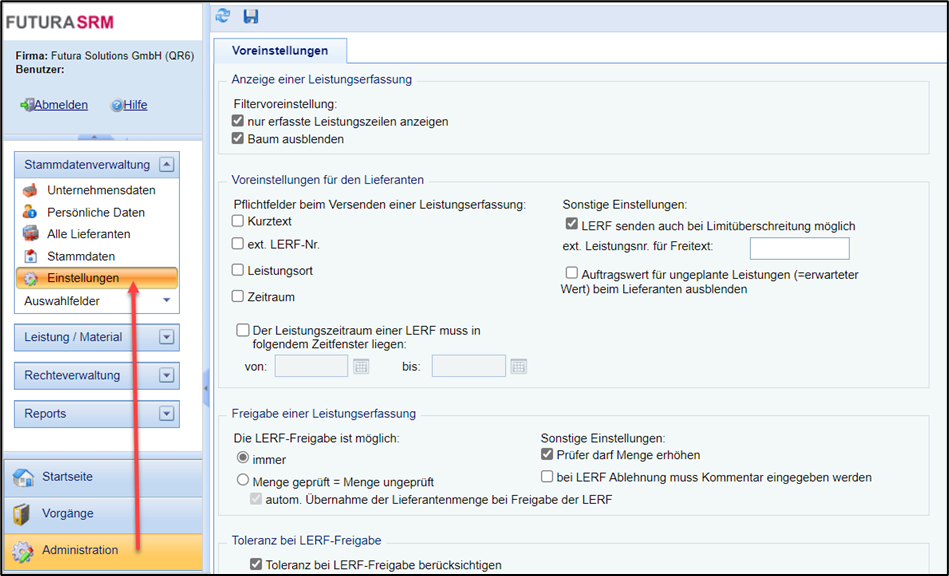Enable the Kurztext mandatory field checkbox
The image size is (949, 576).
click(x=238, y=220)
